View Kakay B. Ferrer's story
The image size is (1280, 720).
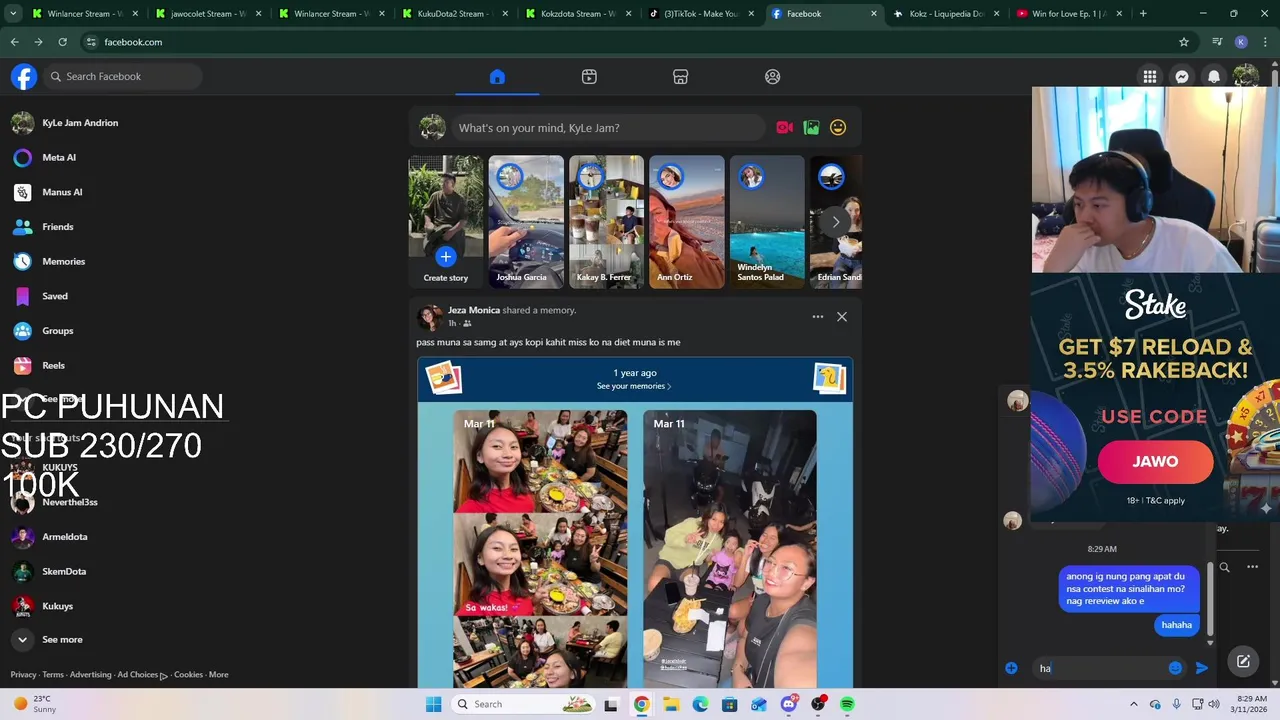coord(606,222)
